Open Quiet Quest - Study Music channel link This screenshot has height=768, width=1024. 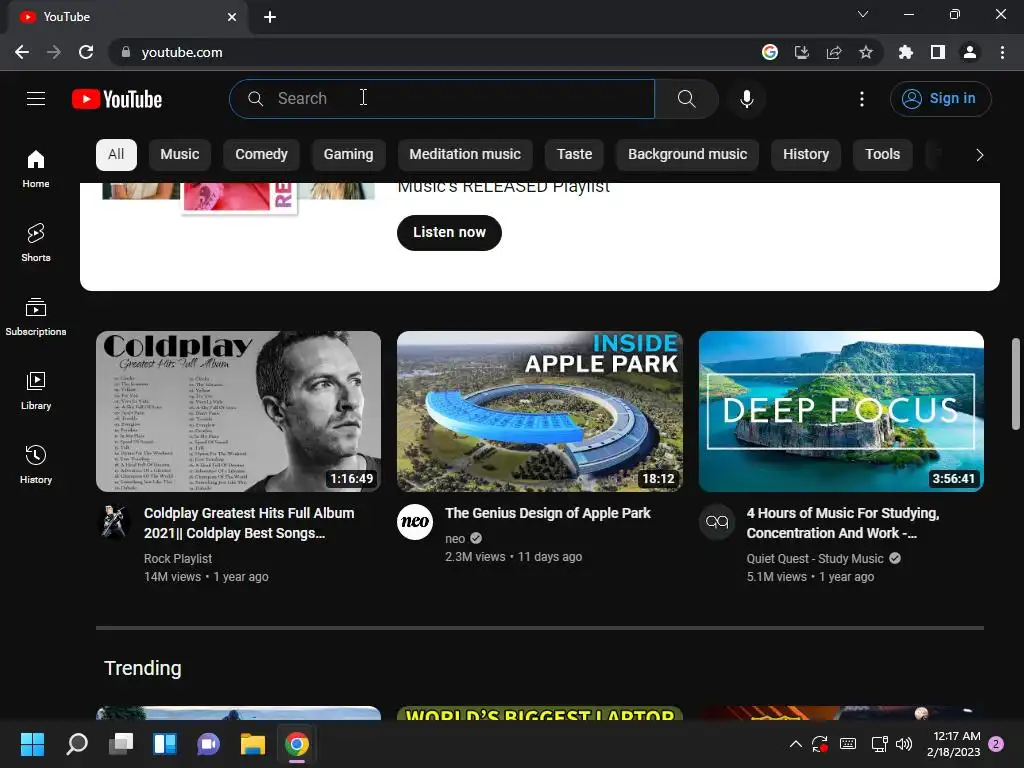tap(815, 558)
